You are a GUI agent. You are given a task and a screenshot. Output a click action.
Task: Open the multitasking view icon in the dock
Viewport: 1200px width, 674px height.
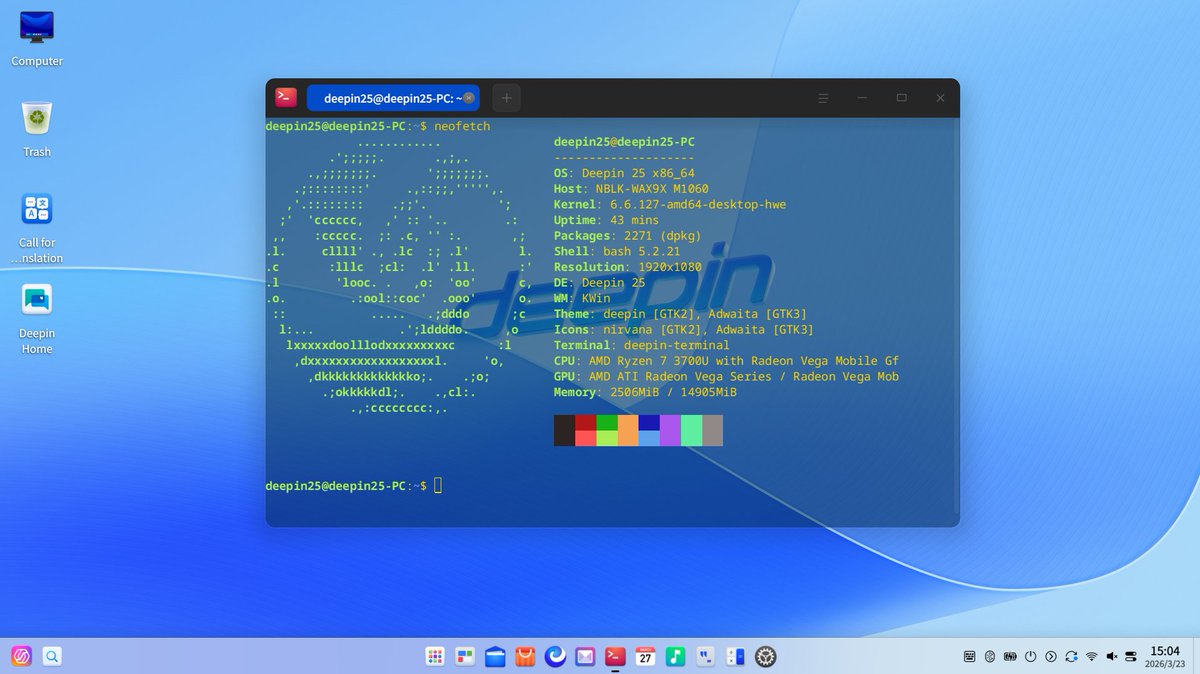pyautogui.click(x=465, y=656)
